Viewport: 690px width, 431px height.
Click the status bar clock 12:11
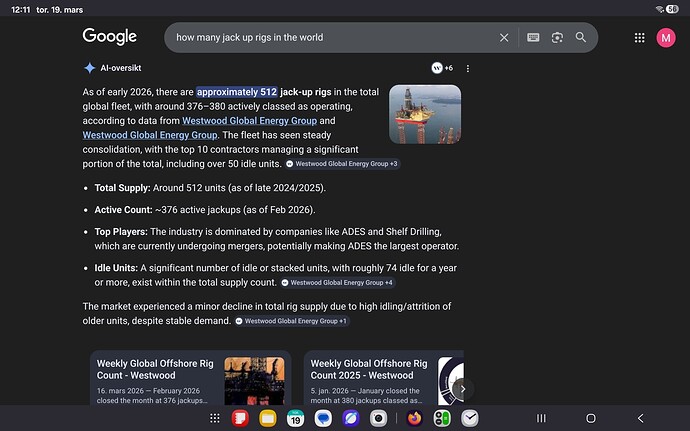21,10
